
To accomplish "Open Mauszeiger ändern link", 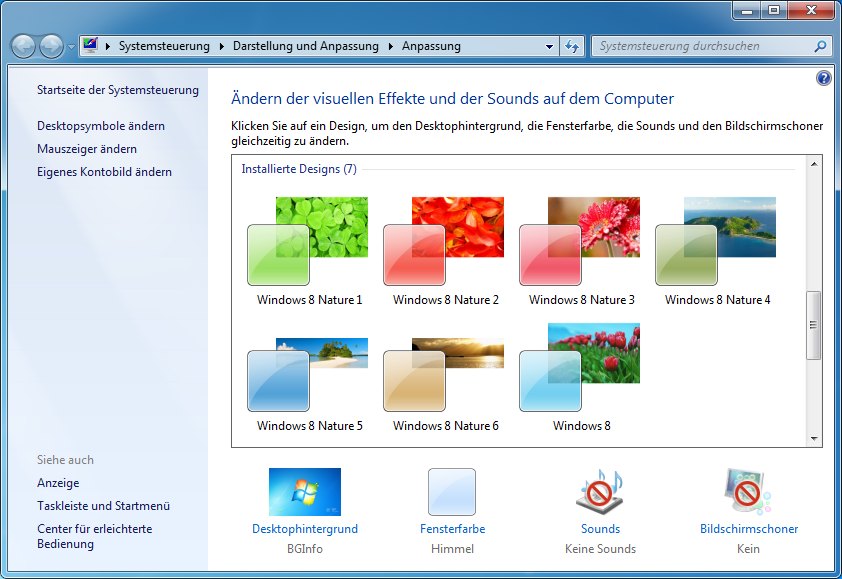I will (x=87, y=149).
